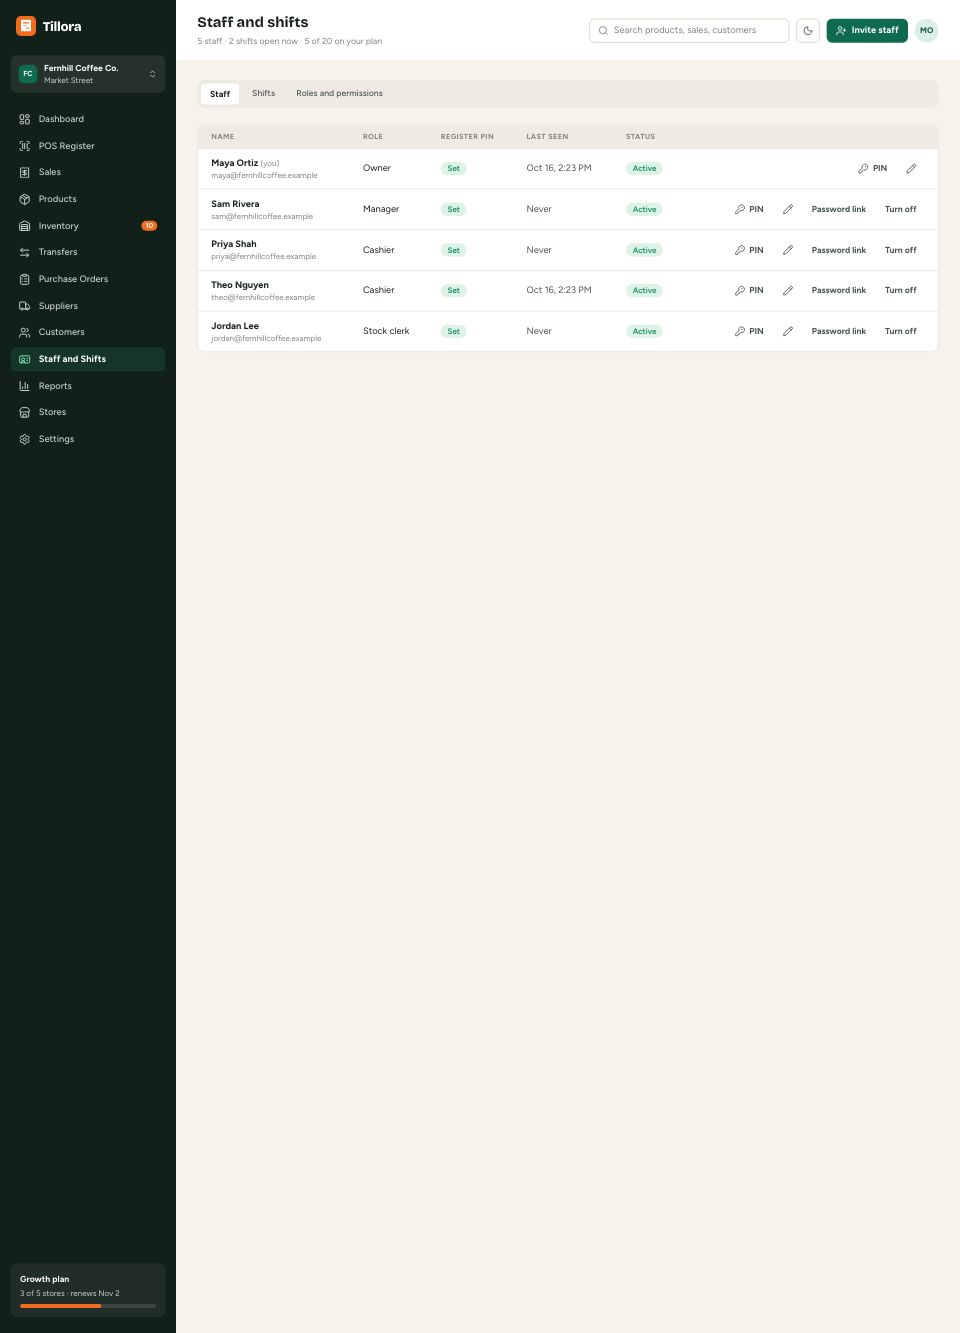The height and width of the screenshot is (1333, 960).
Task: Edit Maya Ortiz with pencil icon
Action: (911, 169)
